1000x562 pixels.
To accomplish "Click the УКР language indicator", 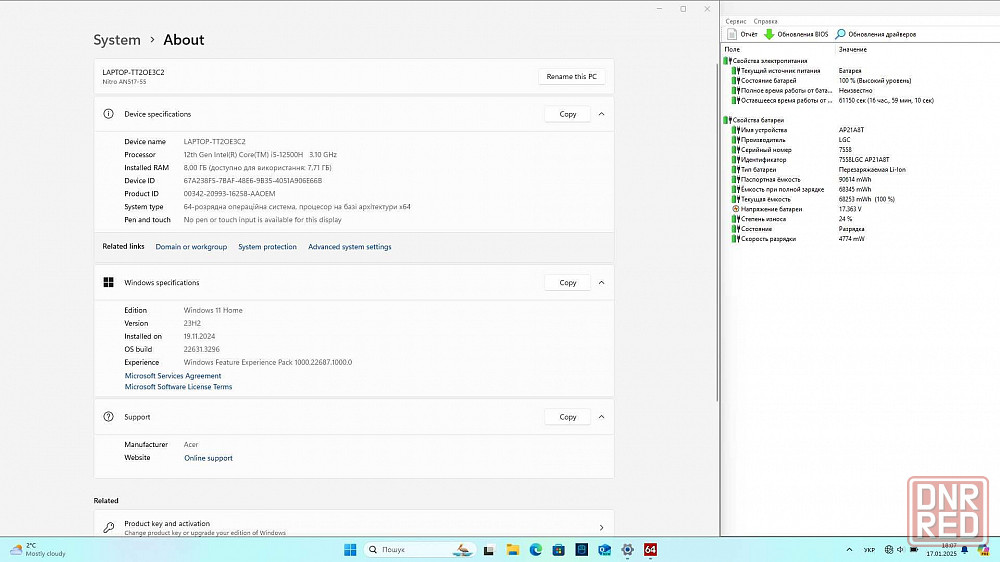I will [x=869, y=550].
